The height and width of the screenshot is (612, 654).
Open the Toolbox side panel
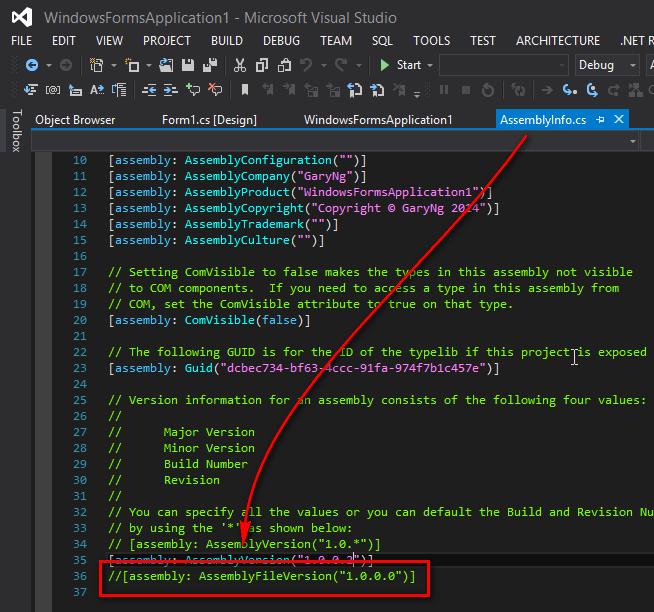[16, 131]
